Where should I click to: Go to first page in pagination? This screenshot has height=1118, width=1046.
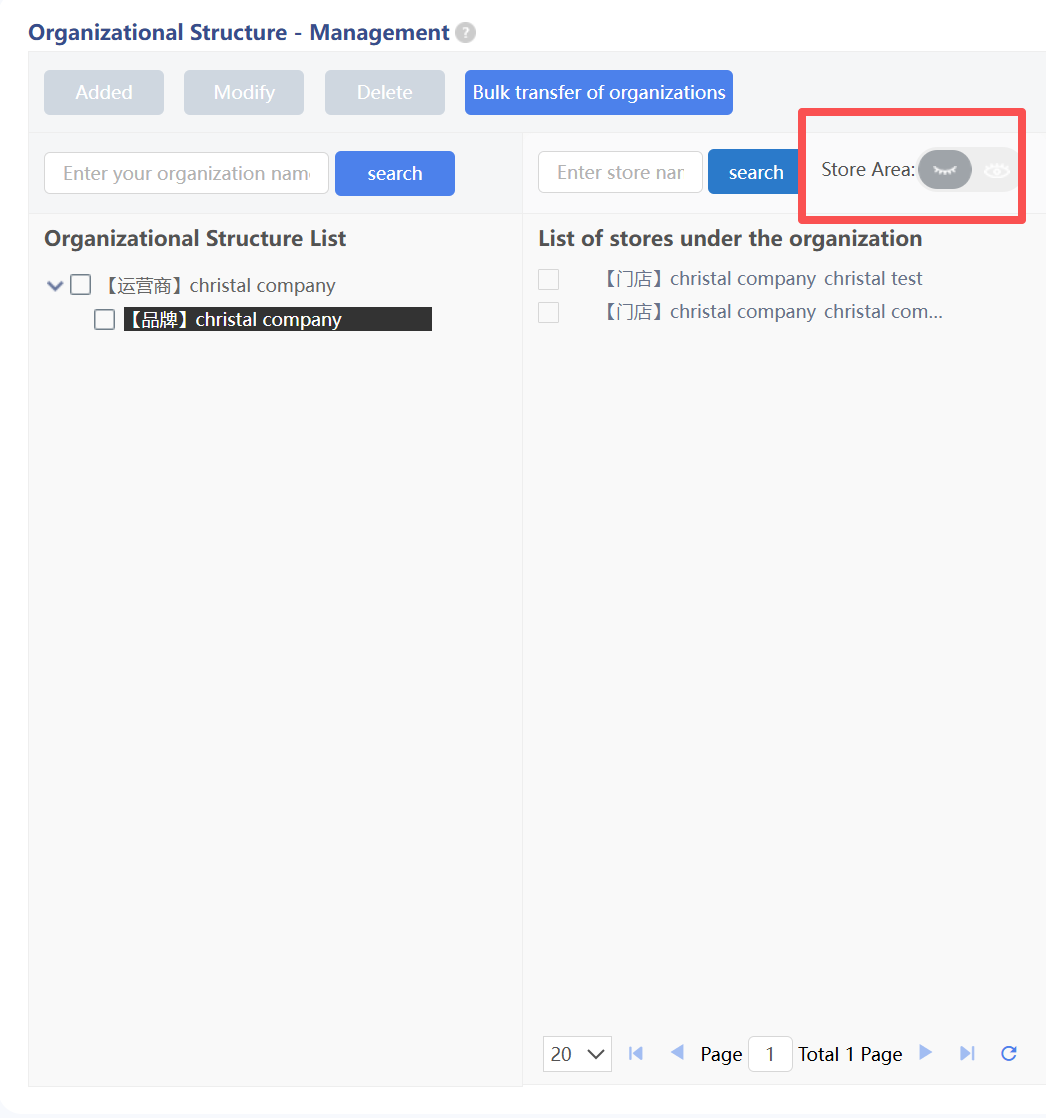point(635,1053)
